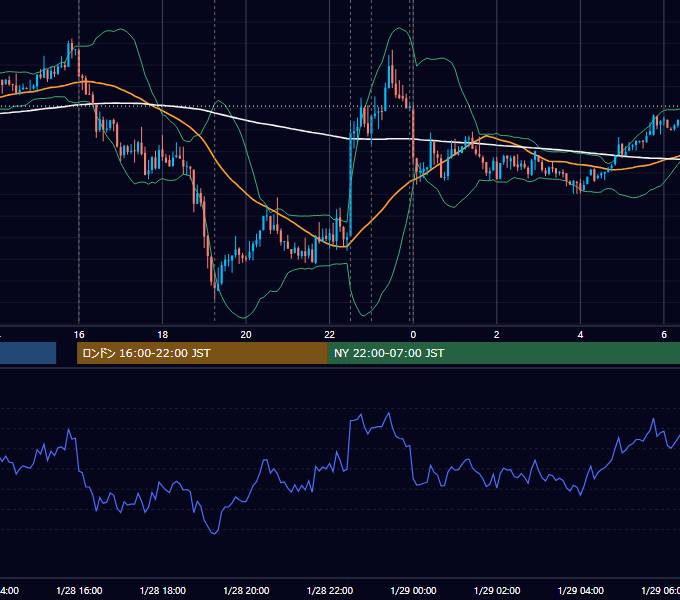Click the '1/28 22:00' date label
Viewport: 680px width, 600px height.
pyautogui.click(x=330, y=590)
